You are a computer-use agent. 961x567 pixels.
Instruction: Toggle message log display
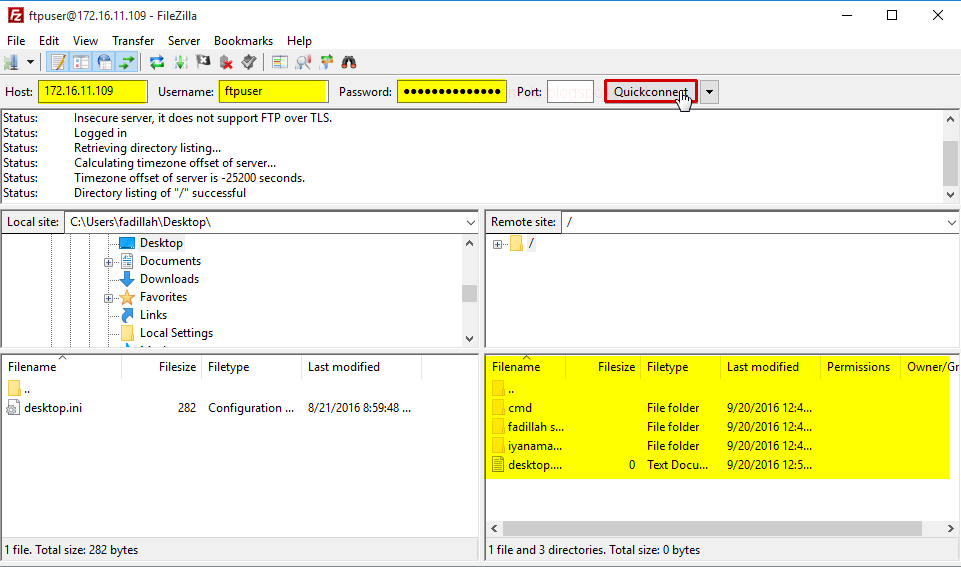click(x=58, y=62)
